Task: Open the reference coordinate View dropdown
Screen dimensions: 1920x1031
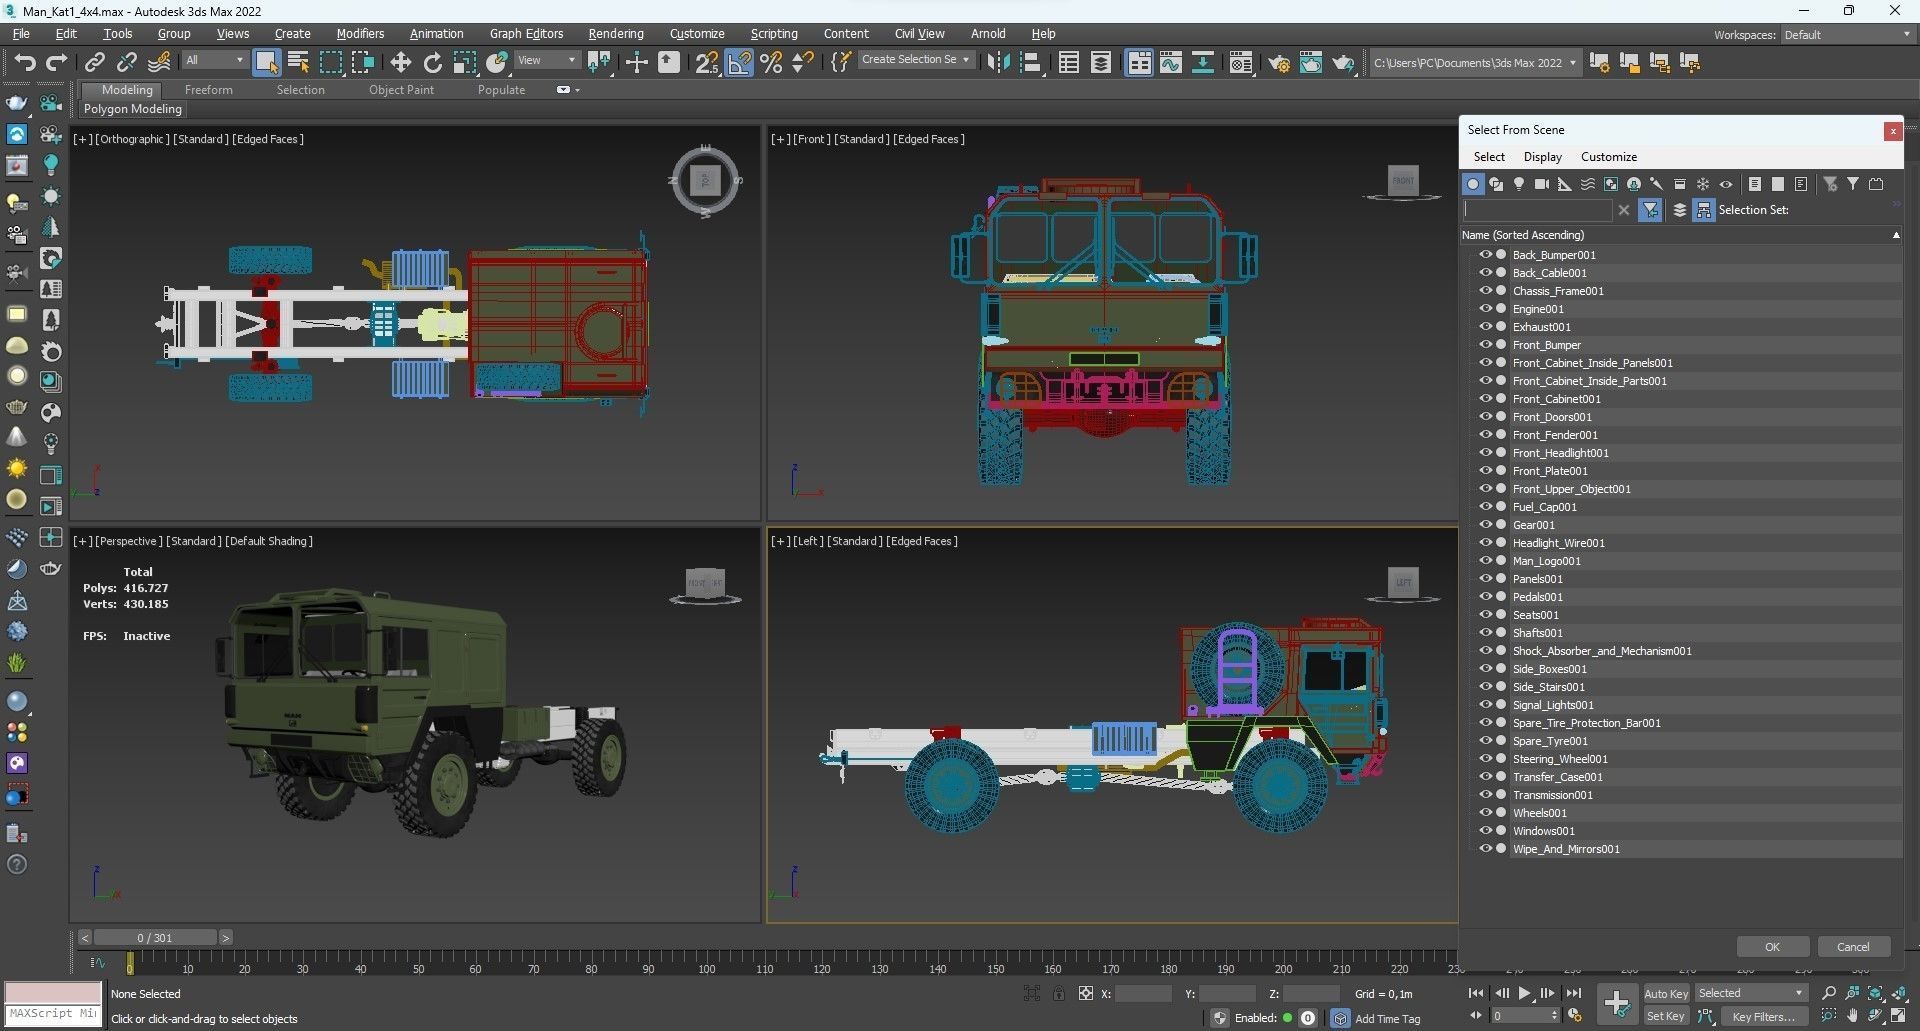Action: coord(546,60)
